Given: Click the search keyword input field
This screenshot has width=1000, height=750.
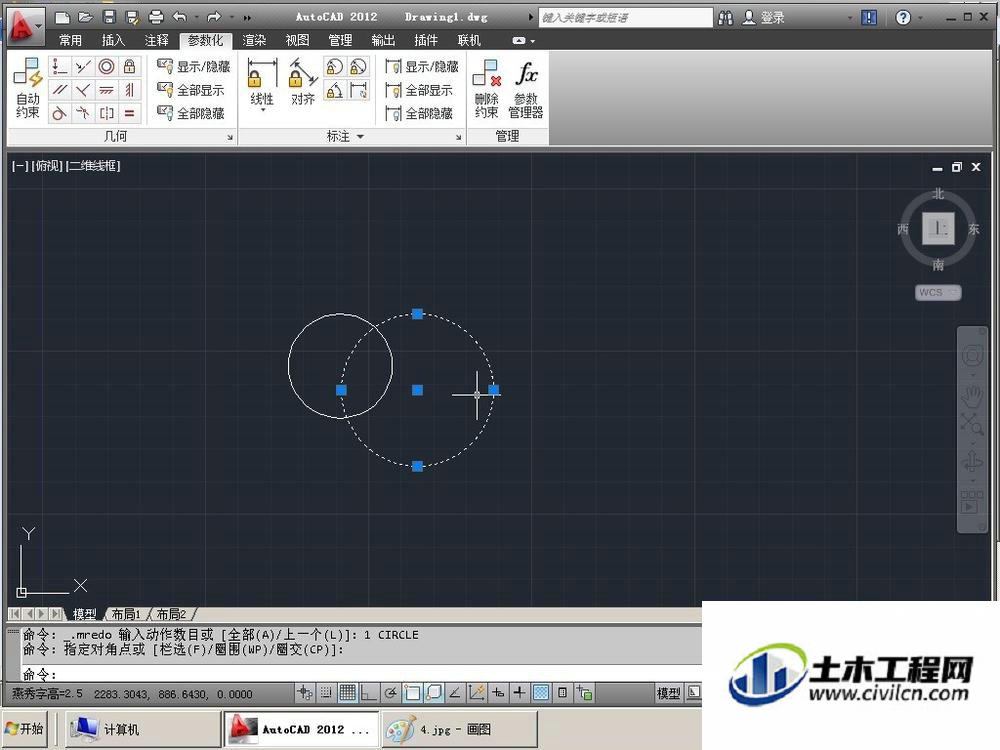Looking at the screenshot, I should click(626, 17).
